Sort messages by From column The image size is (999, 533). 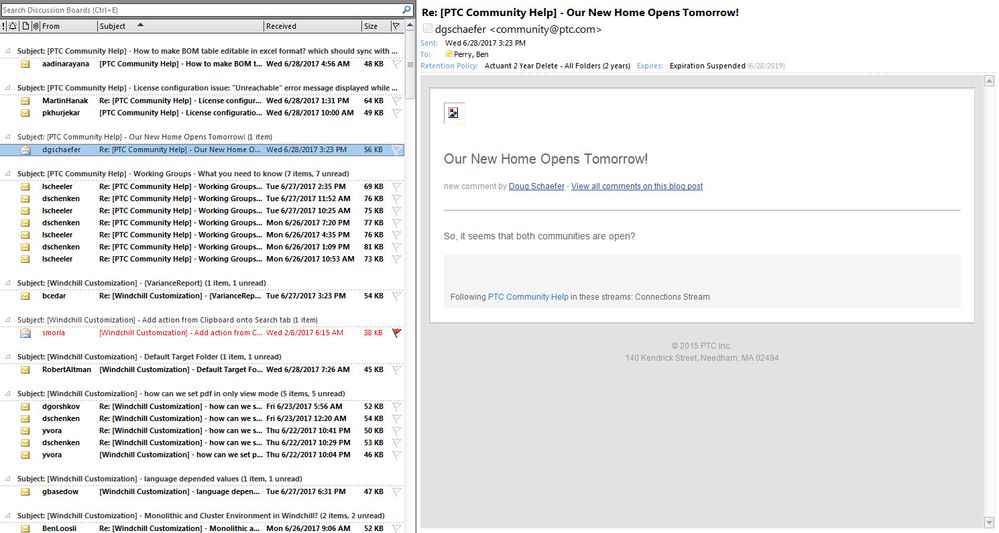coord(69,26)
